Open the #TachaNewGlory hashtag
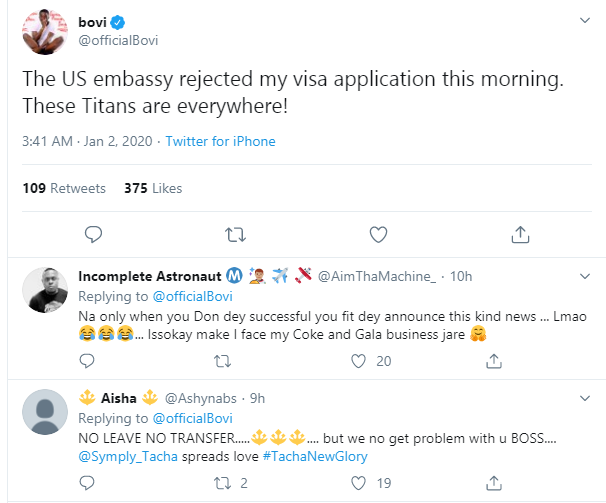 point(315,457)
